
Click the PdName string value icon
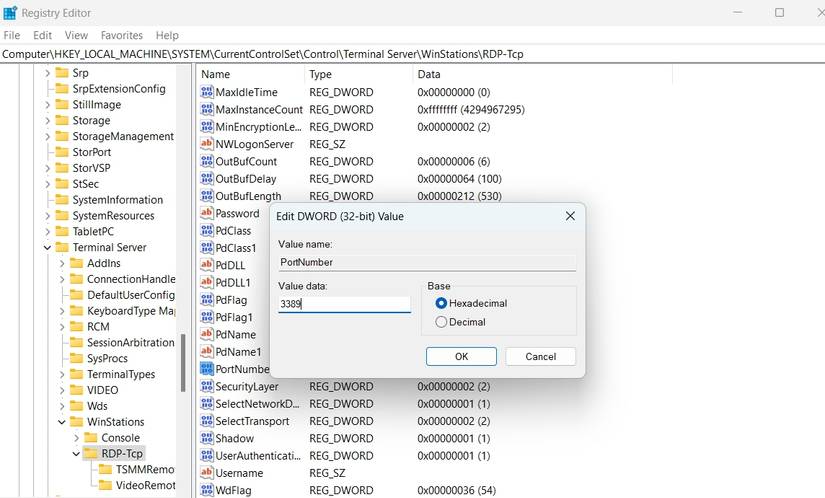coord(207,334)
